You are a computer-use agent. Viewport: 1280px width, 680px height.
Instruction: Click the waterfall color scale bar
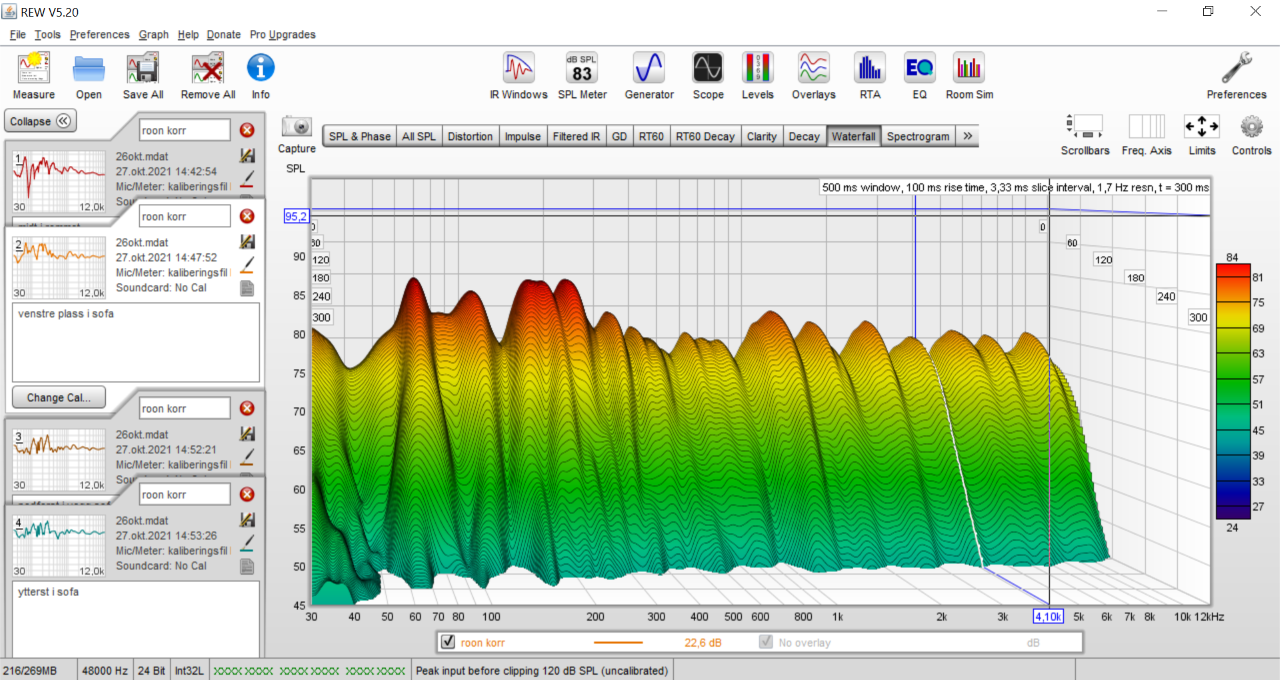(1231, 390)
